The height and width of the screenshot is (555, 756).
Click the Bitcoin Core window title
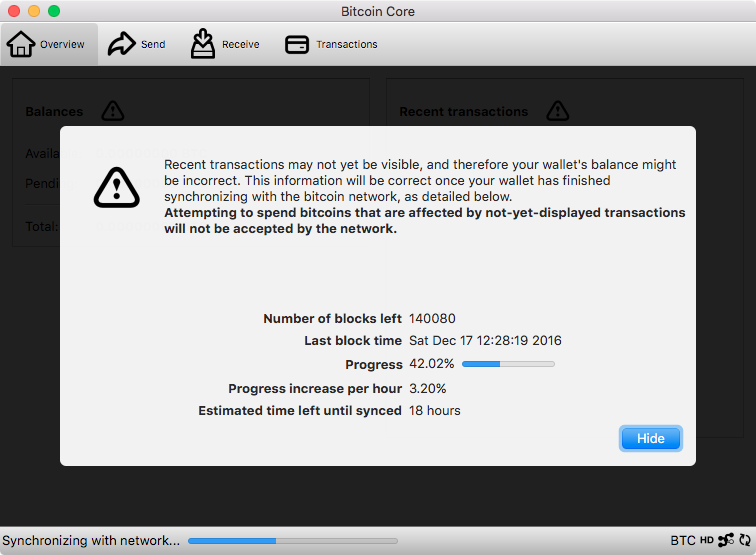click(x=378, y=11)
